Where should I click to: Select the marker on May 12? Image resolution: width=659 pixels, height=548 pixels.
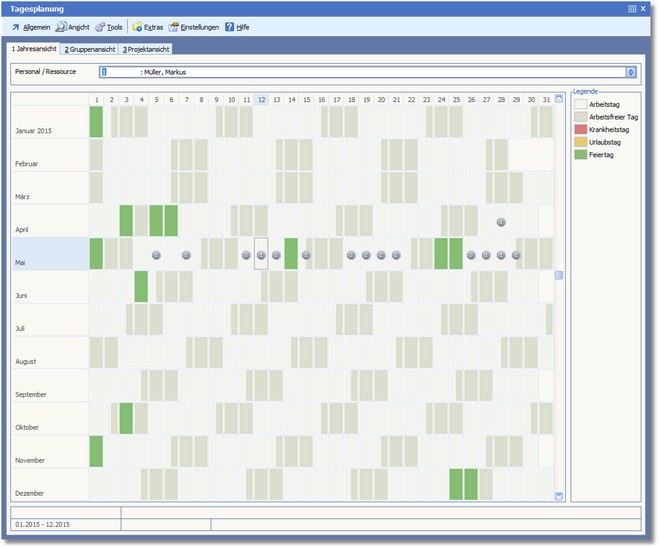pos(261,255)
